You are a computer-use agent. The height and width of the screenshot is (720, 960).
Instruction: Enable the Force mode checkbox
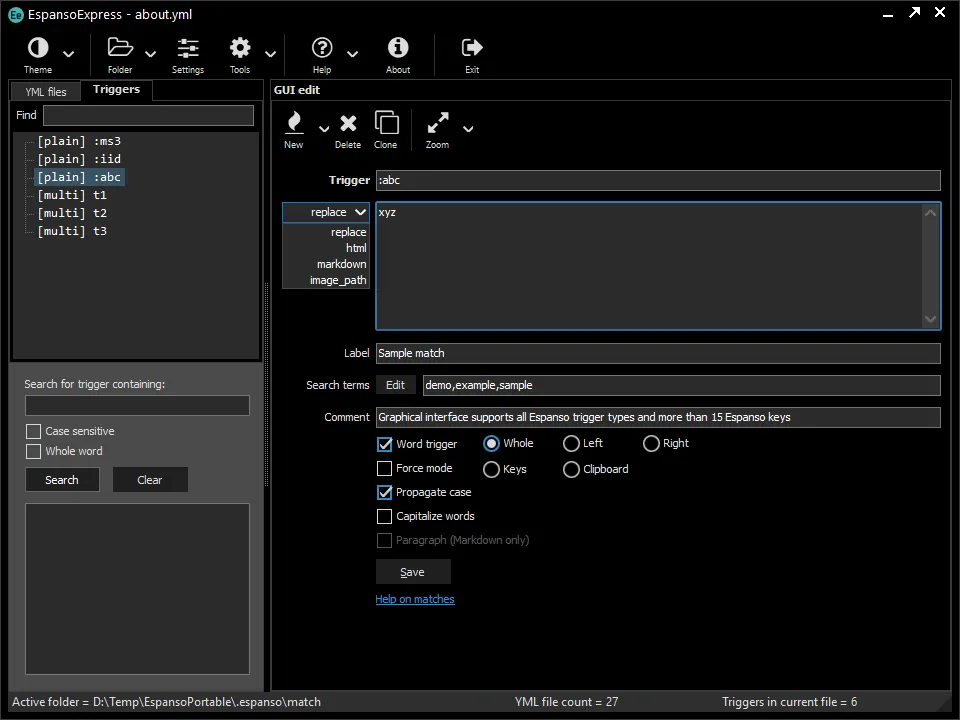(384, 468)
